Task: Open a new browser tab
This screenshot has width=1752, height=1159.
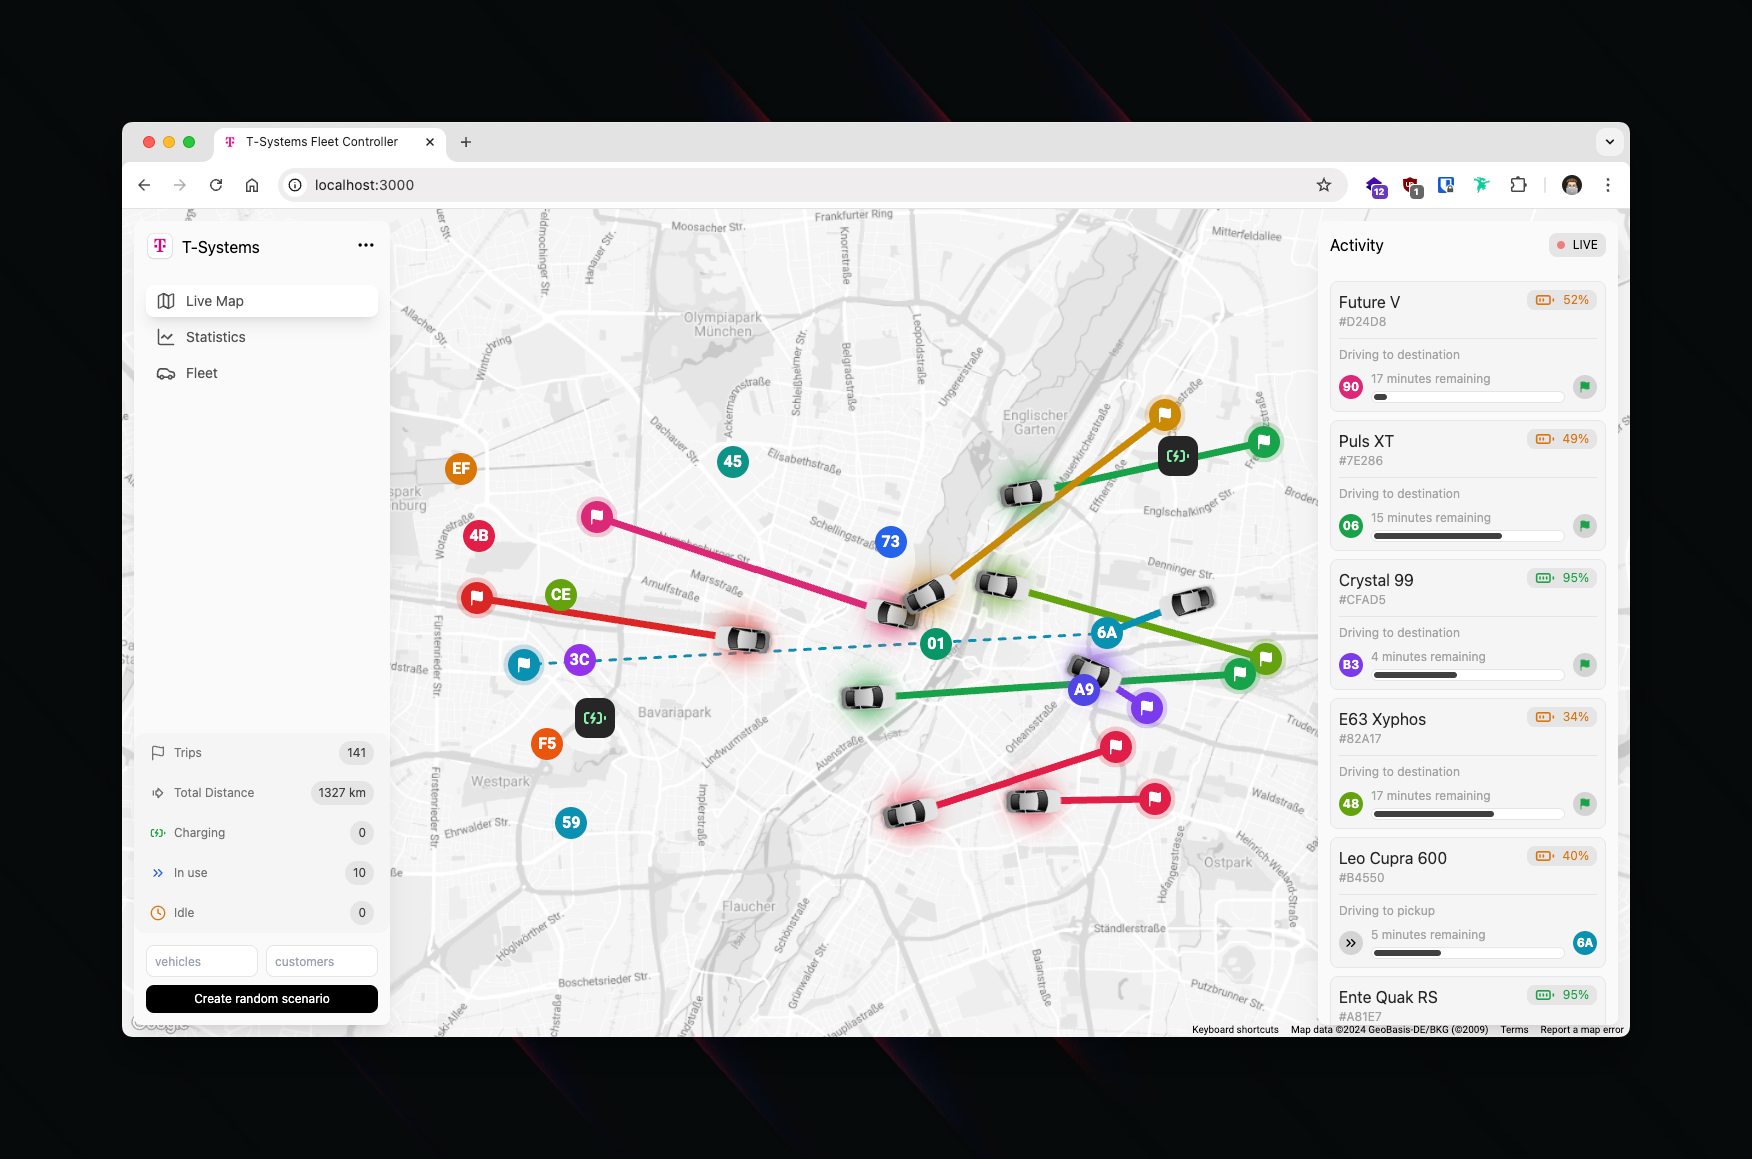Action: tap(466, 142)
